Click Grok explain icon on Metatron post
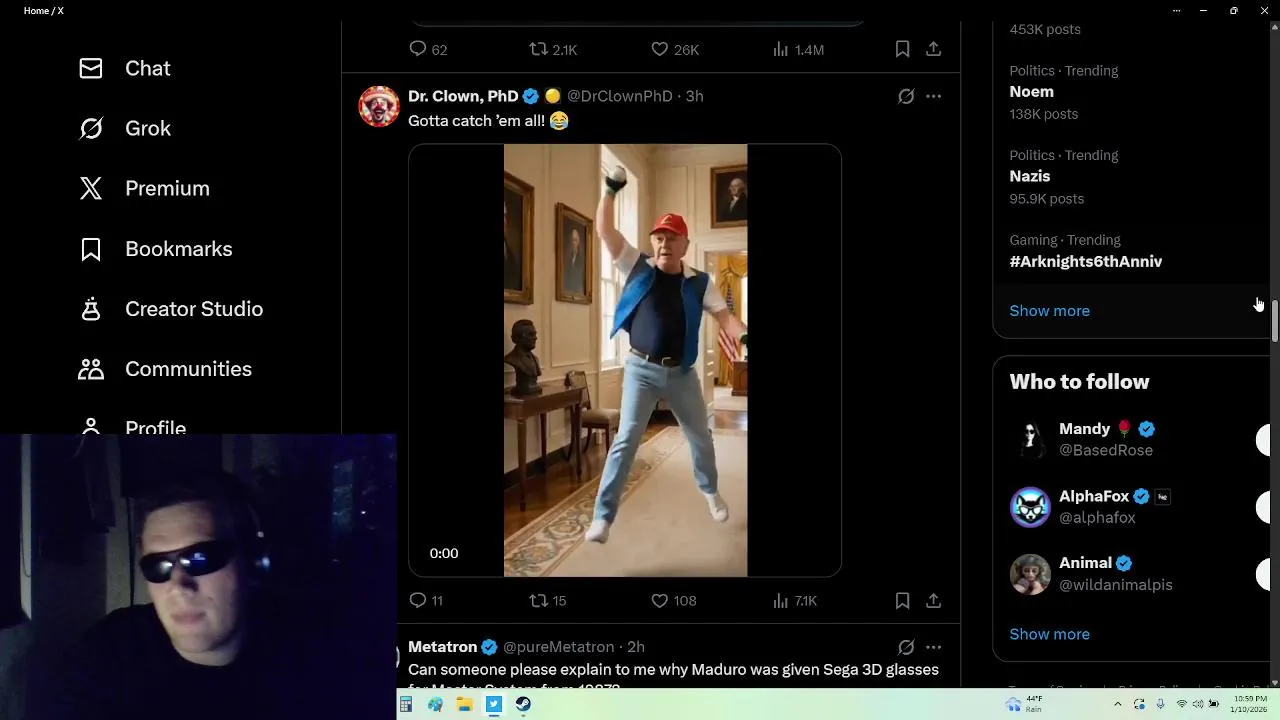Viewport: 1280px width, 720px height. pos(906,647)
